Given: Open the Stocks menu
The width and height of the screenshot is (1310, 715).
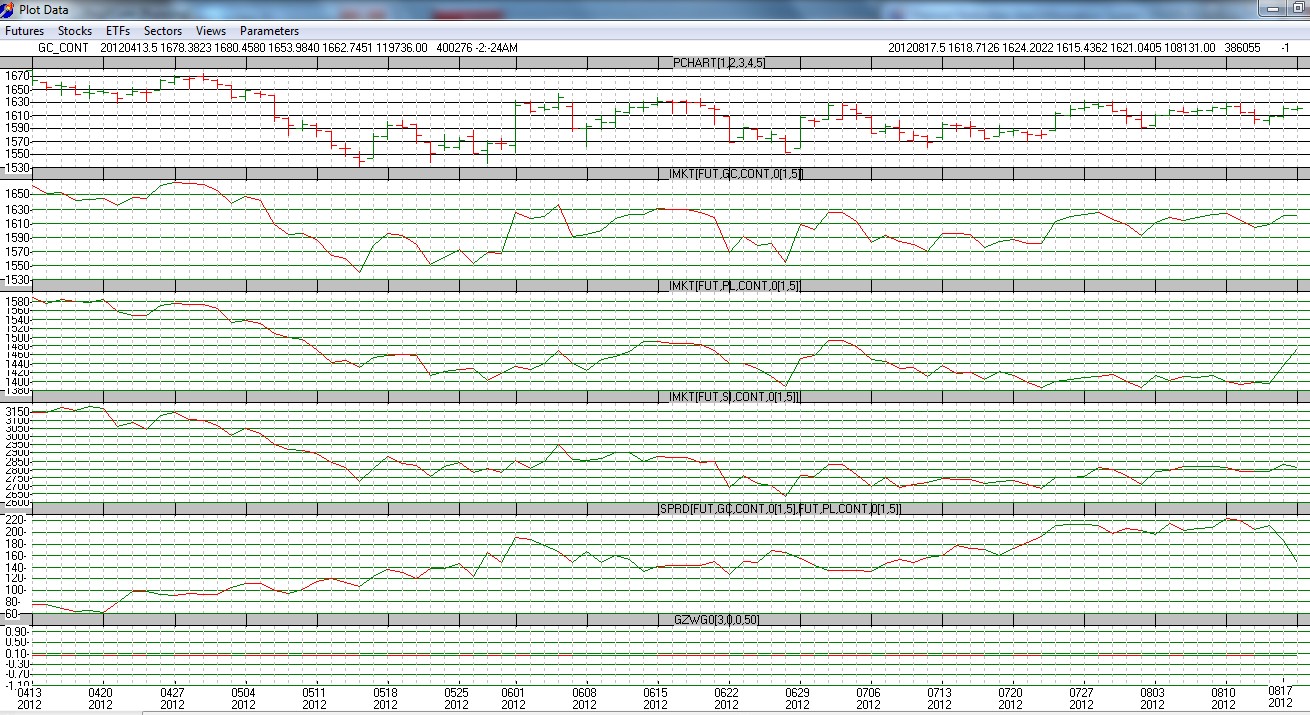Looking at the screenshot, I should click(x=75, y=31).
